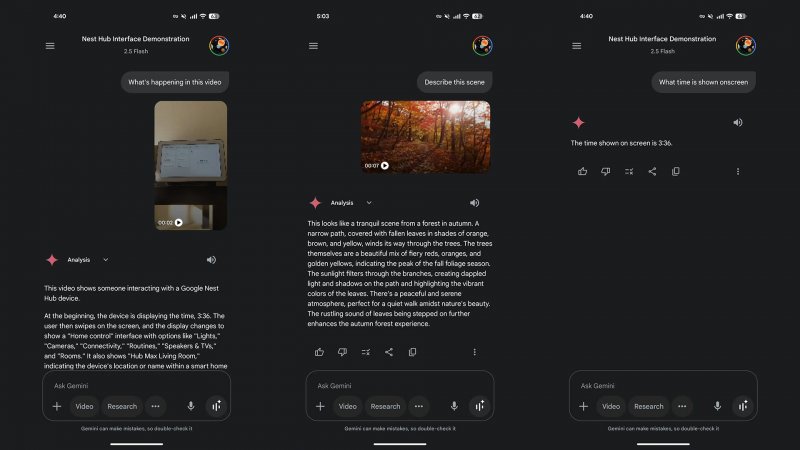Open more tools ellipsis in middle screen
The image size is (800, 450).
click(419, 407)
